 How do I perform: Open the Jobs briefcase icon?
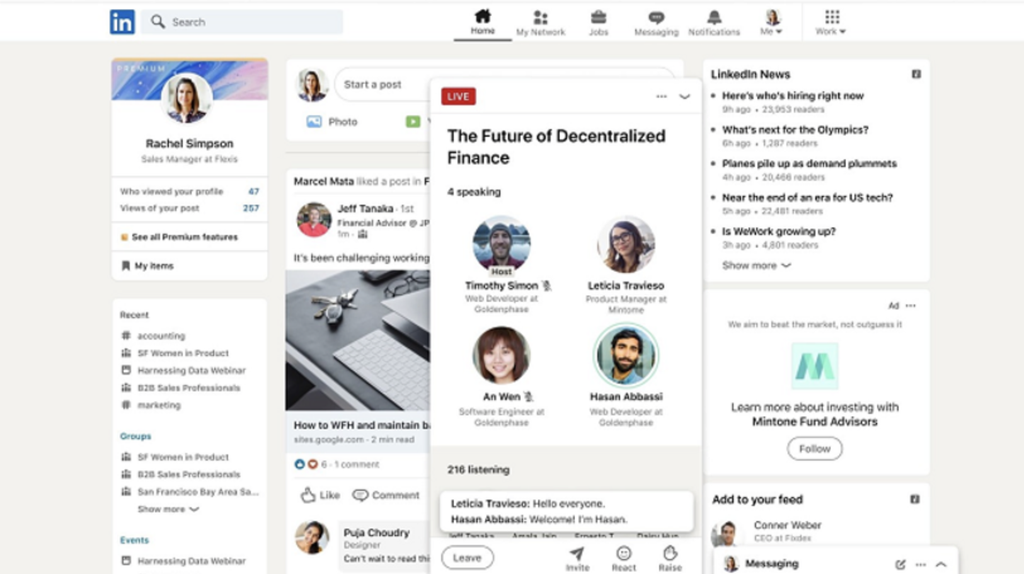pos(598,18)
